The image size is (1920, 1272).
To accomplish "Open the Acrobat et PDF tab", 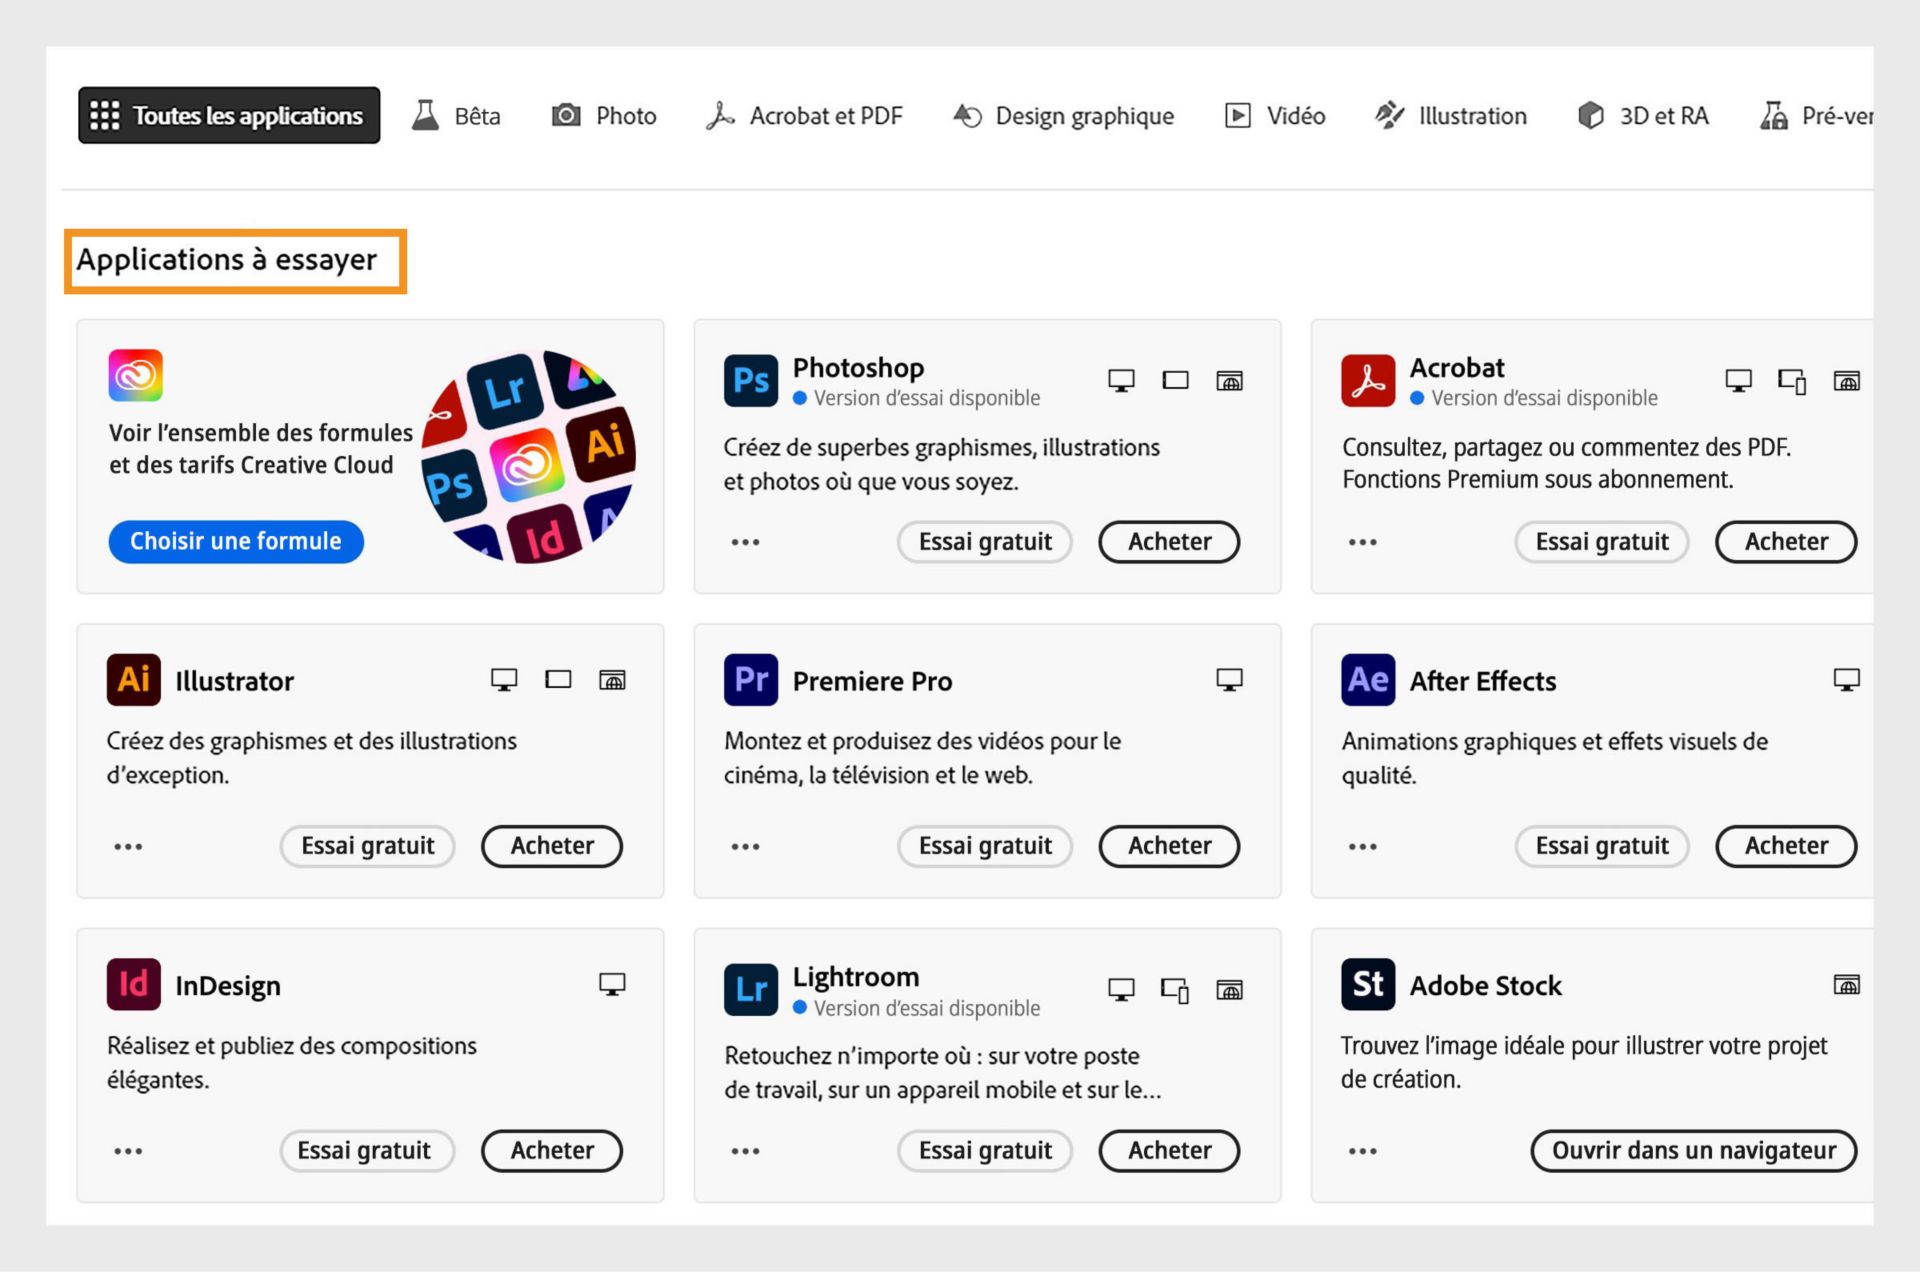I will pyautogui.click(x=804, y=116).
